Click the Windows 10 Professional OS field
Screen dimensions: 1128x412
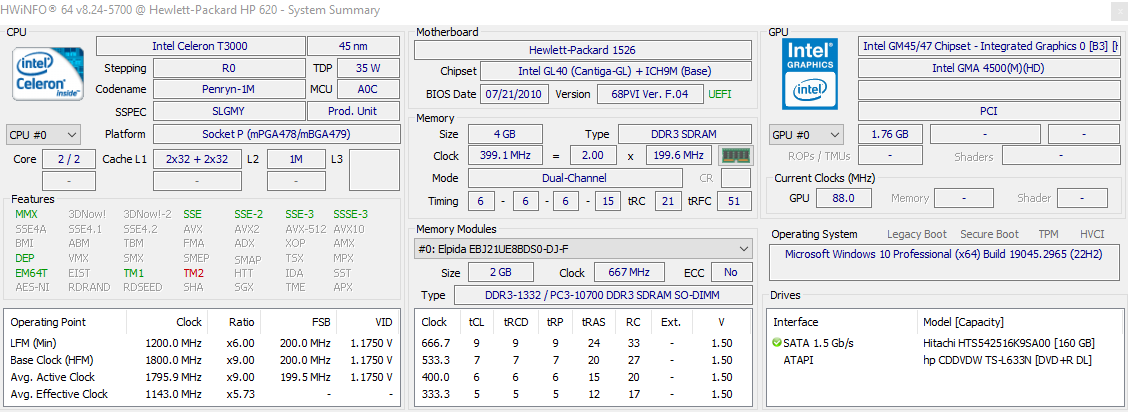click(x=942, y=254)
